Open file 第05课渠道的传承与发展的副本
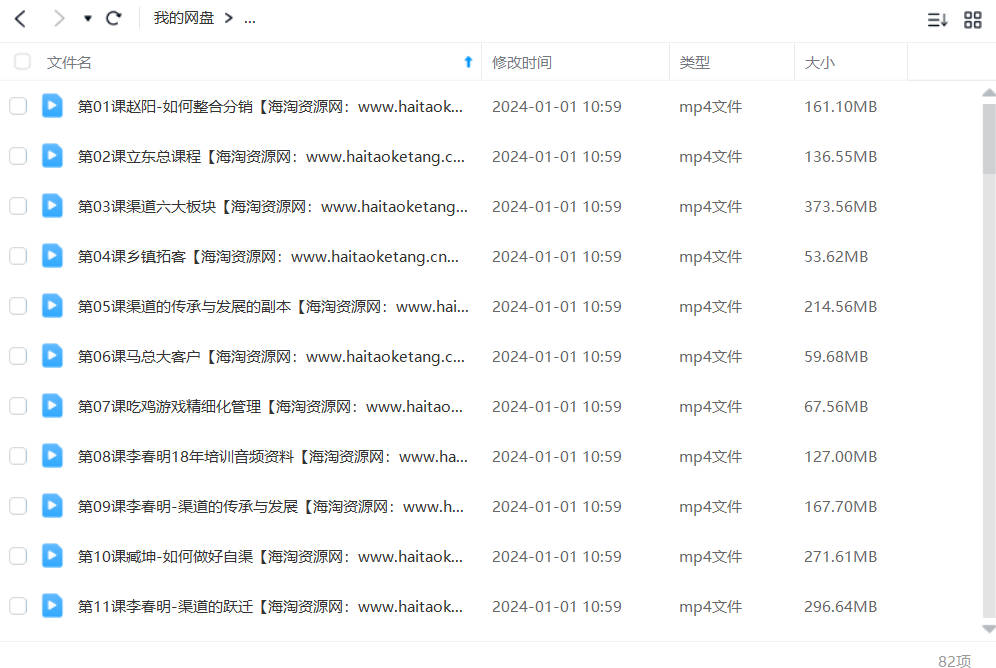 273,307
